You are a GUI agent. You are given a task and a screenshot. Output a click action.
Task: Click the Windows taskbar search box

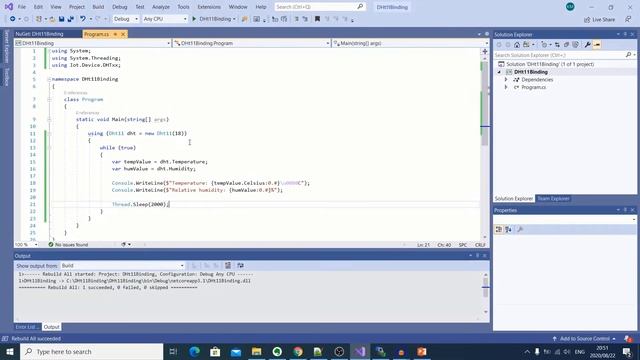coord(91,351)
